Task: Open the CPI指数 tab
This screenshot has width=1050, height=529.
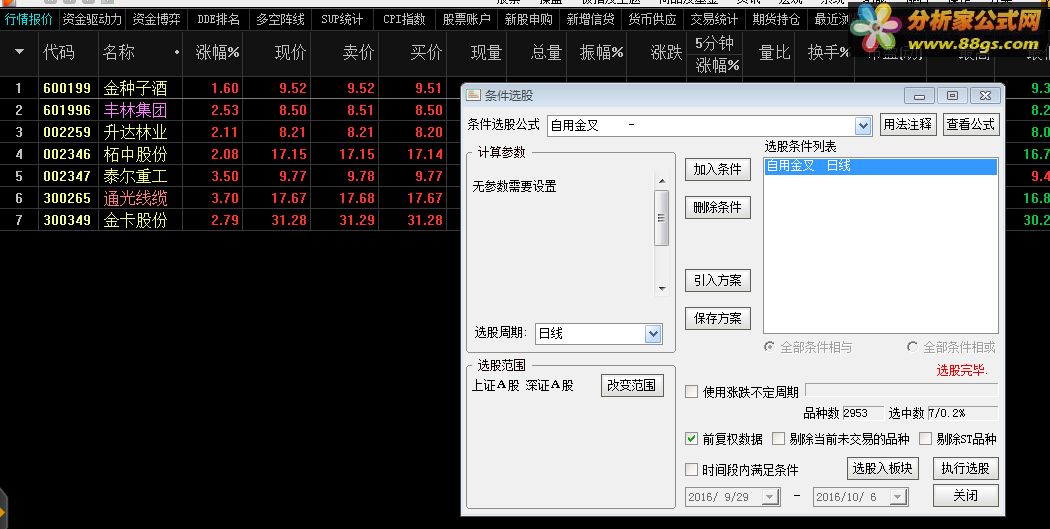Action: pyautogui.click(x=404, y=19)
